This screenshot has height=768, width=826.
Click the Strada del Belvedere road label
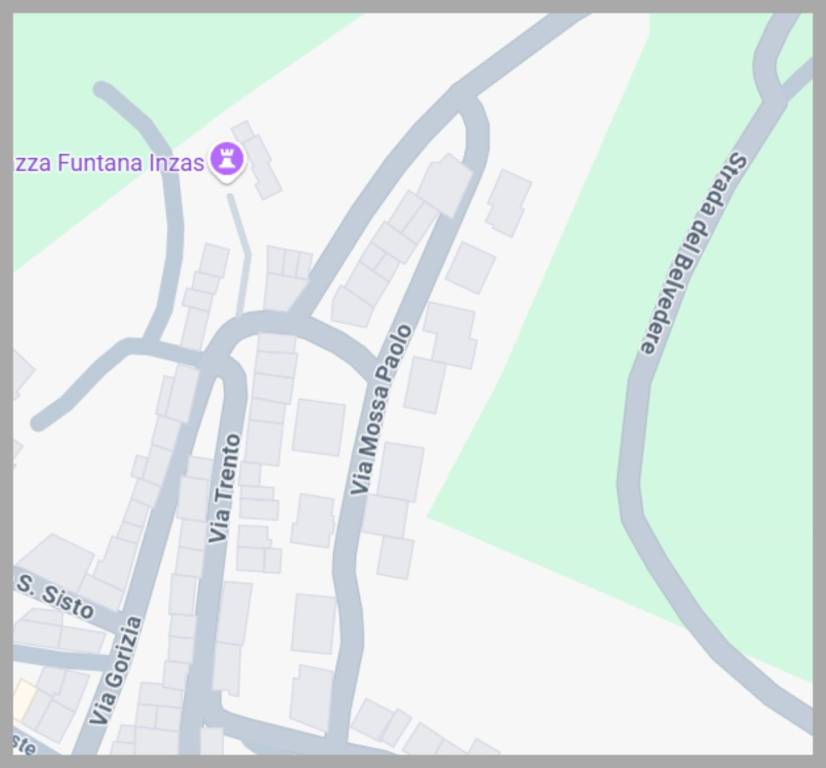tap(693, 254)
